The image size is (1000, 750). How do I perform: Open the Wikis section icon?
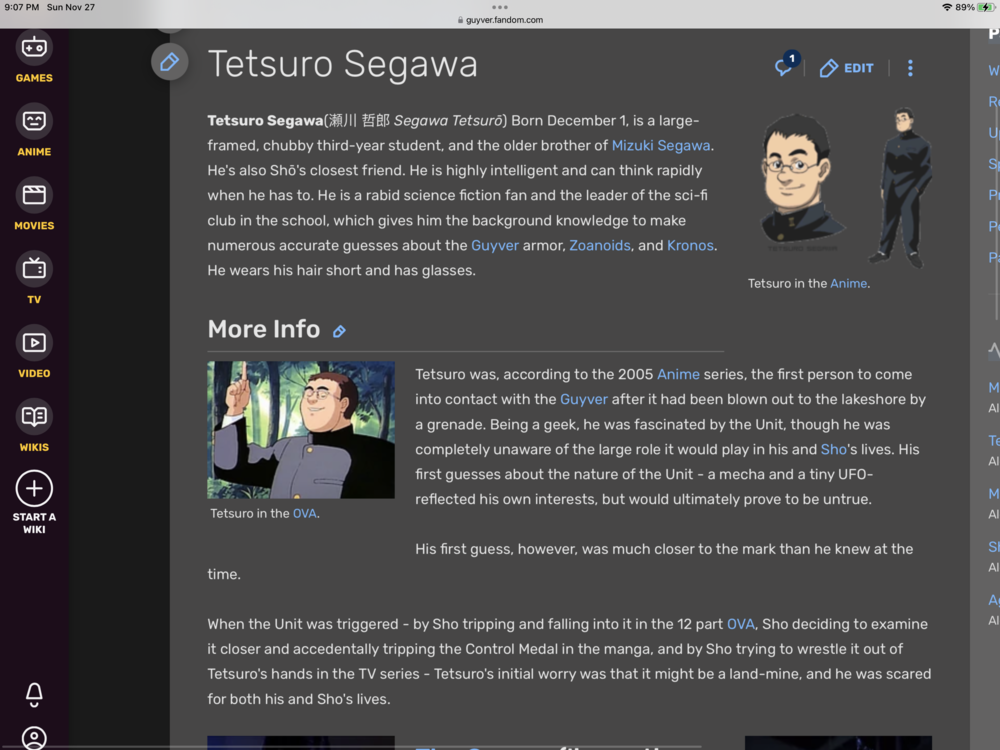34,417
